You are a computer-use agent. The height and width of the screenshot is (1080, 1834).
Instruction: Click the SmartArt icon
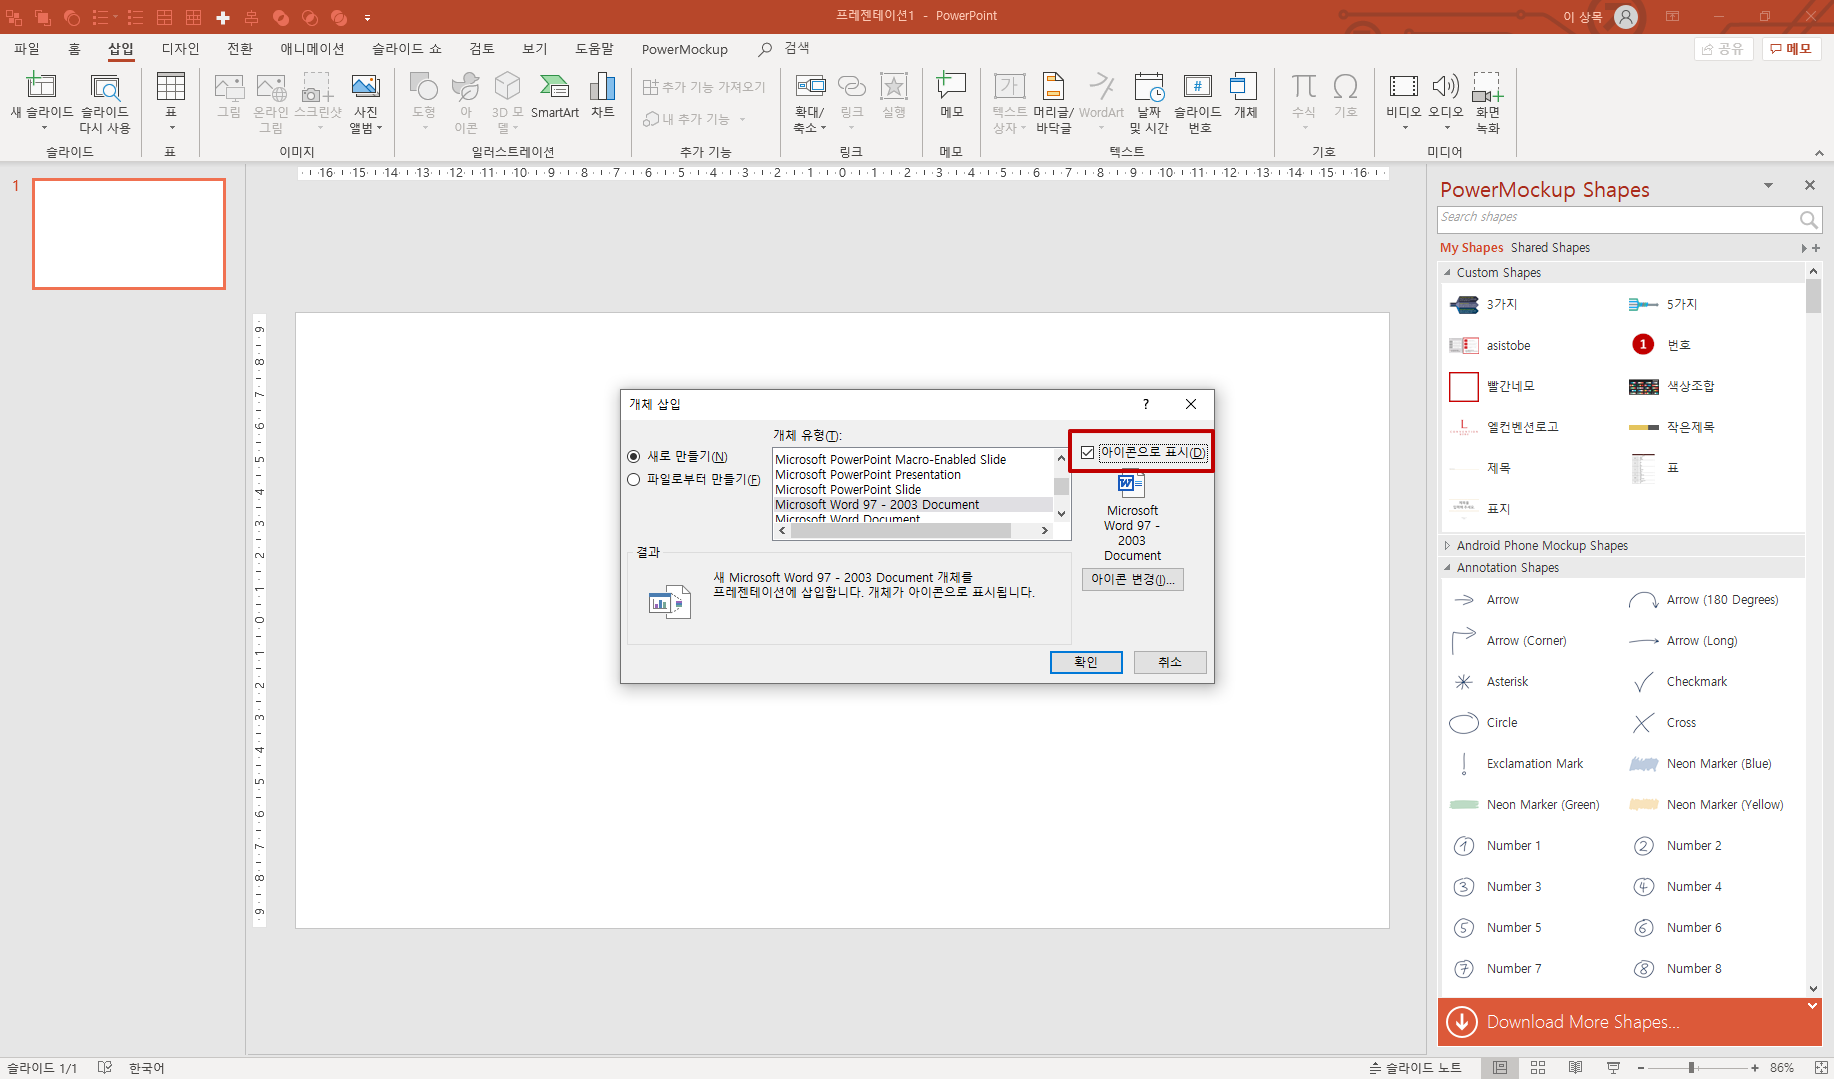(x=554, y=87)
